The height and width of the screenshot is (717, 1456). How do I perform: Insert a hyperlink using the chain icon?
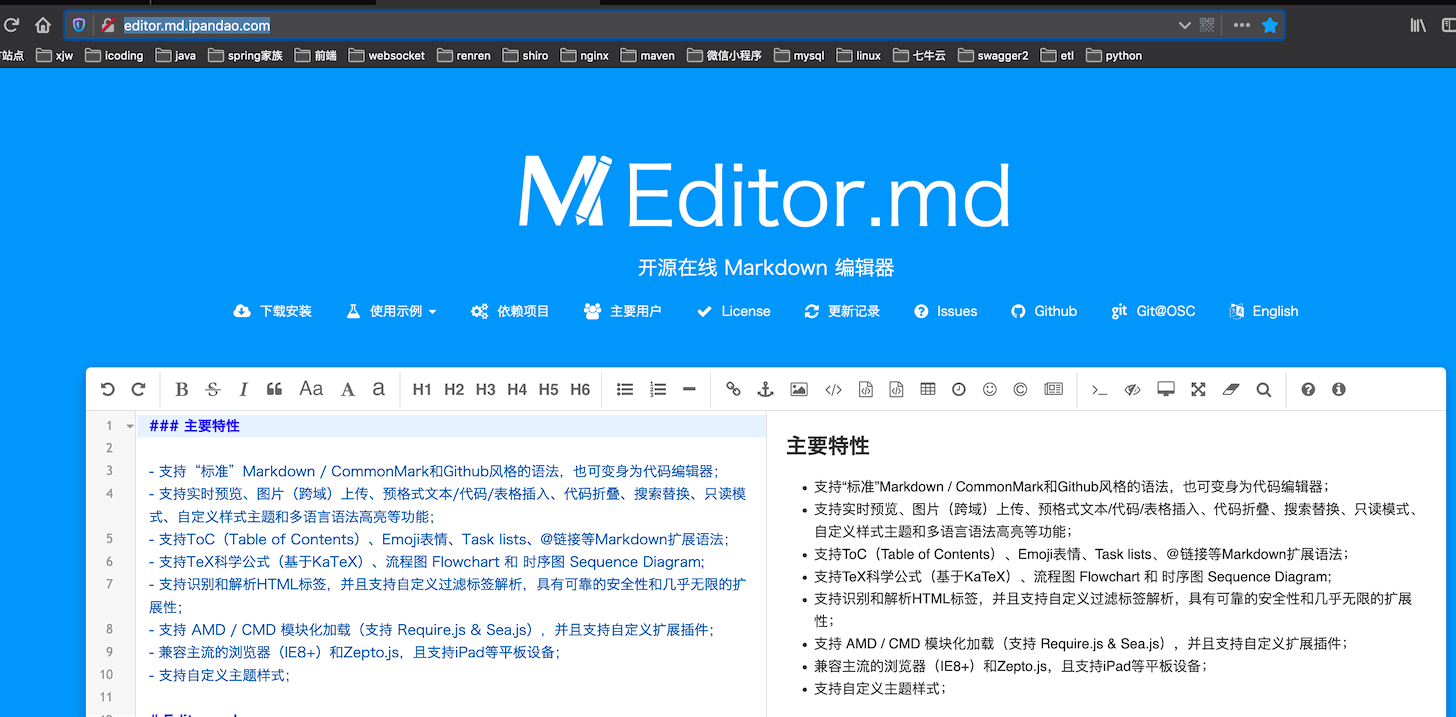pos(734,390)
